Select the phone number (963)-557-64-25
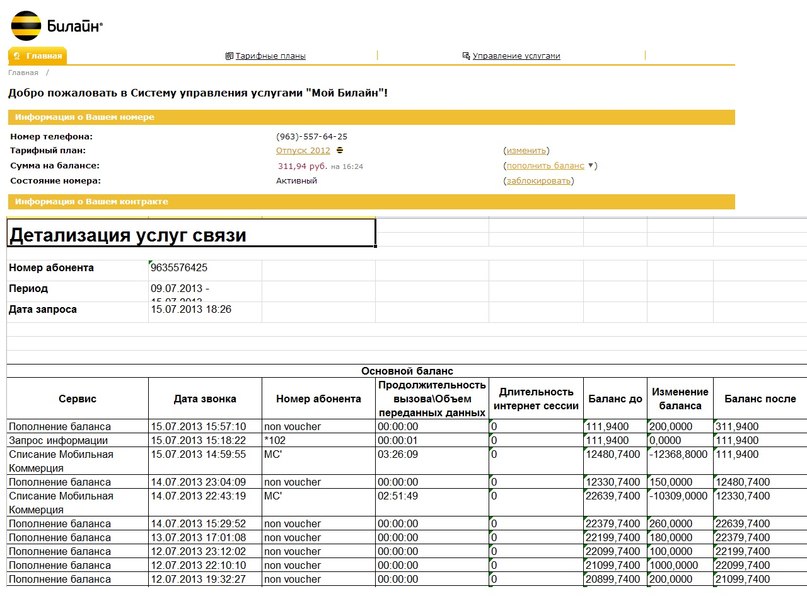Viewport: 807px width, 601px height. click(311, 136)
